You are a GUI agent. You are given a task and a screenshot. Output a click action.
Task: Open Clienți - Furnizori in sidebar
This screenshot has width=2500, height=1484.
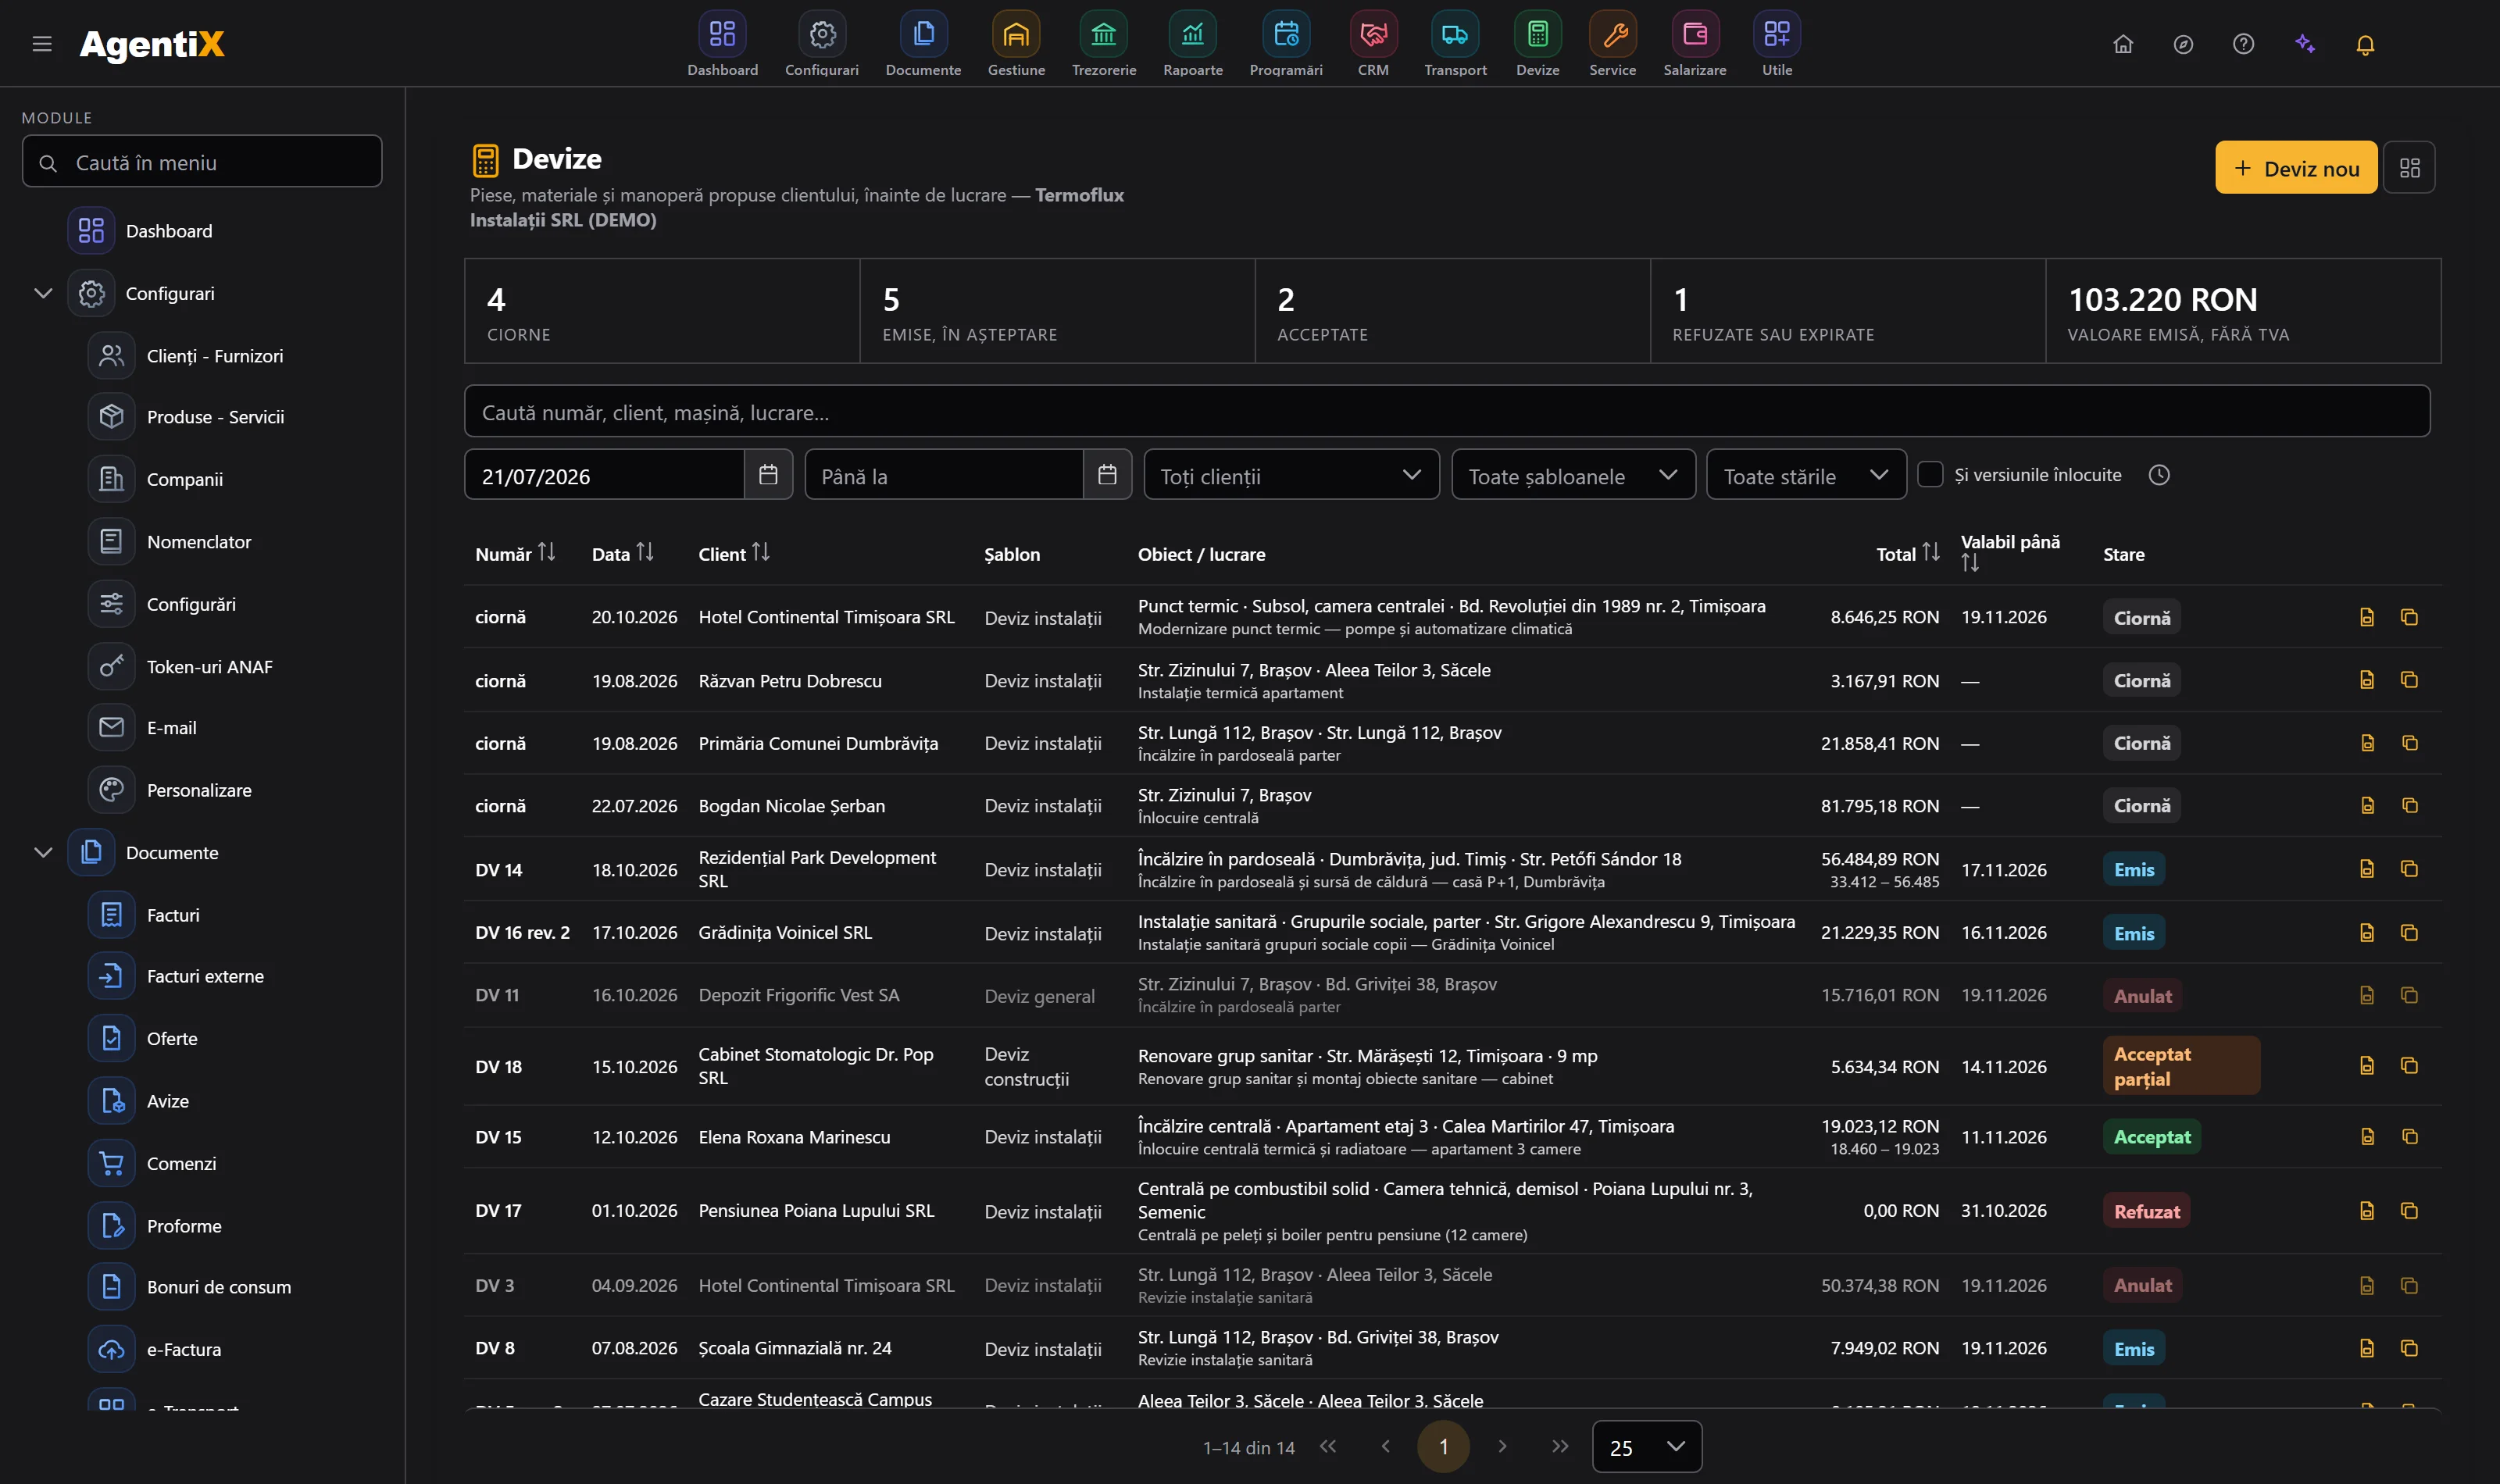point(214,356)
